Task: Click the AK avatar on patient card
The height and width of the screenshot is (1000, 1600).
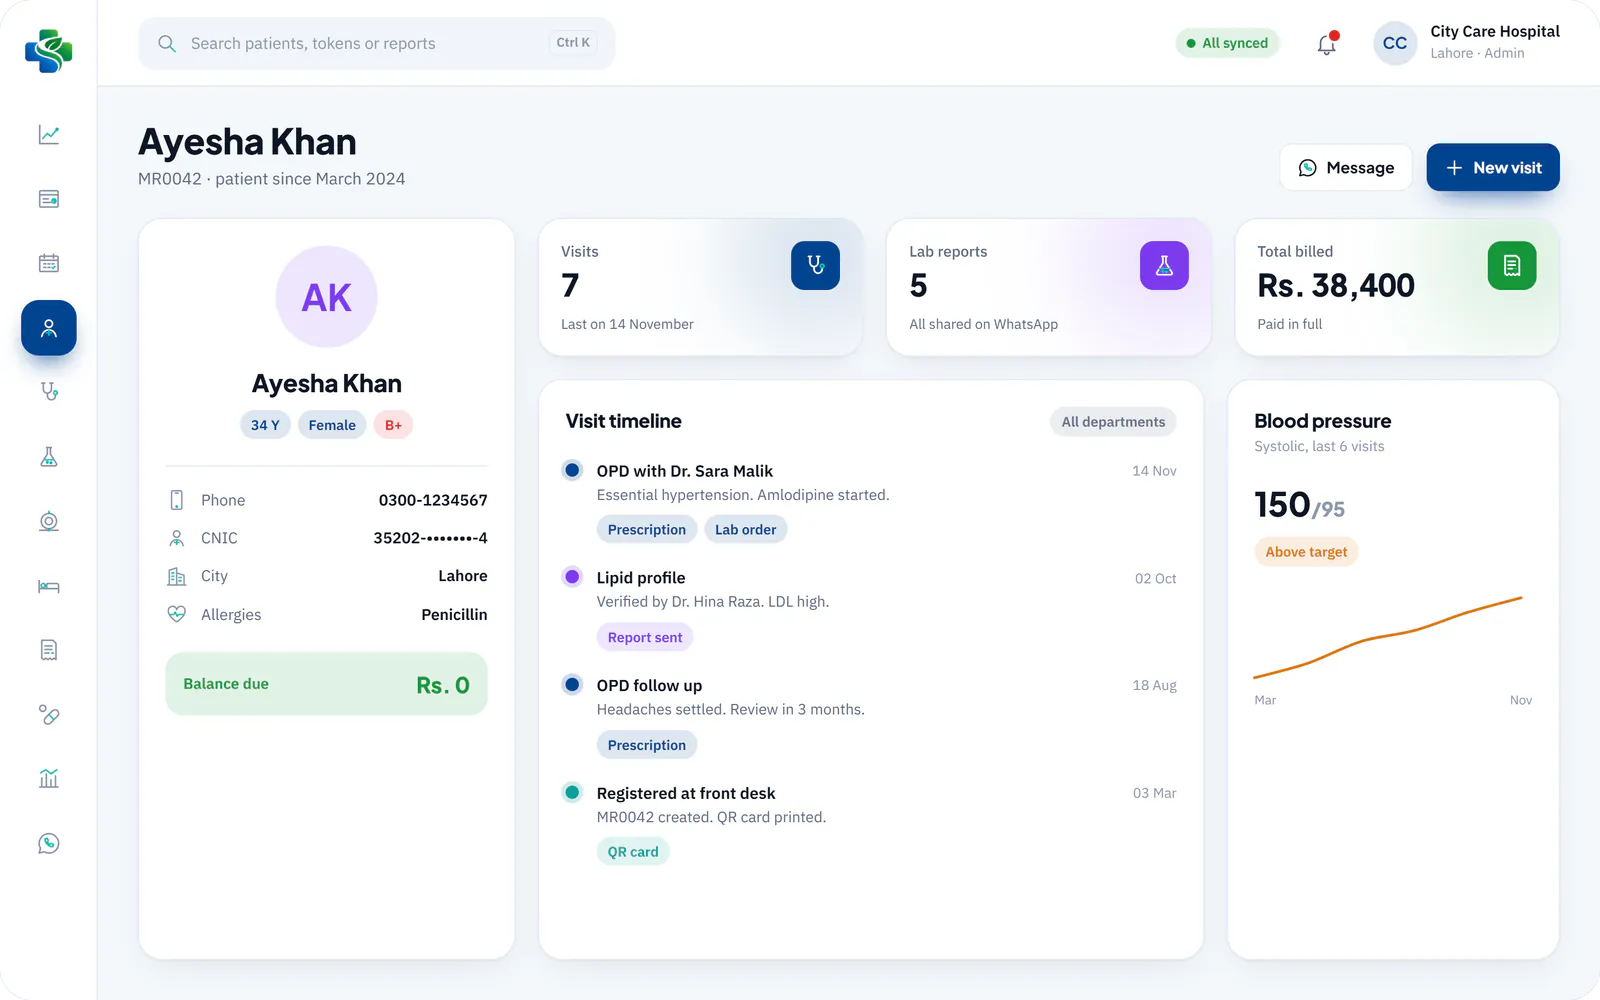Action: [x=327, y=297]
